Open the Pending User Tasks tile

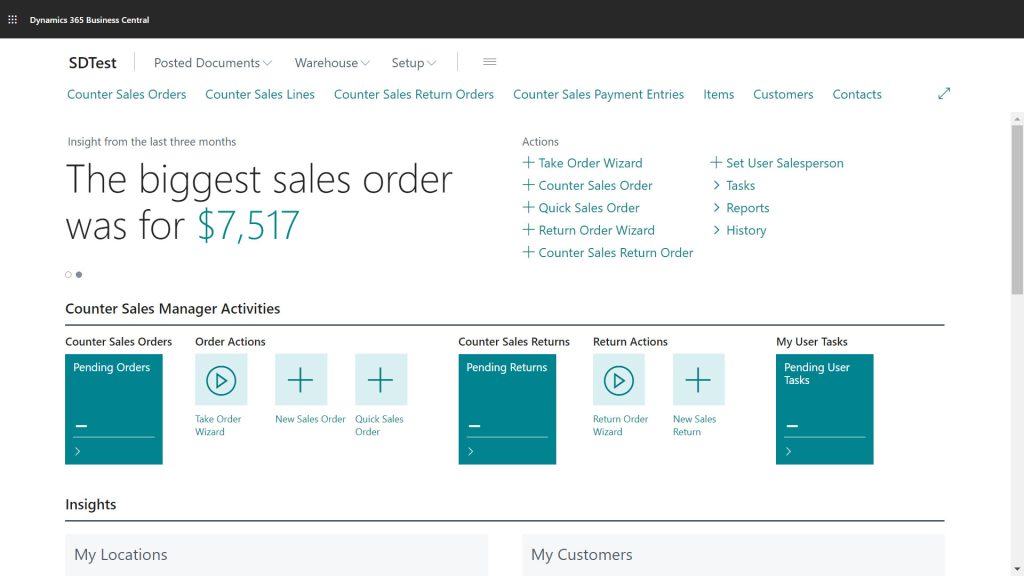(824, 408)
